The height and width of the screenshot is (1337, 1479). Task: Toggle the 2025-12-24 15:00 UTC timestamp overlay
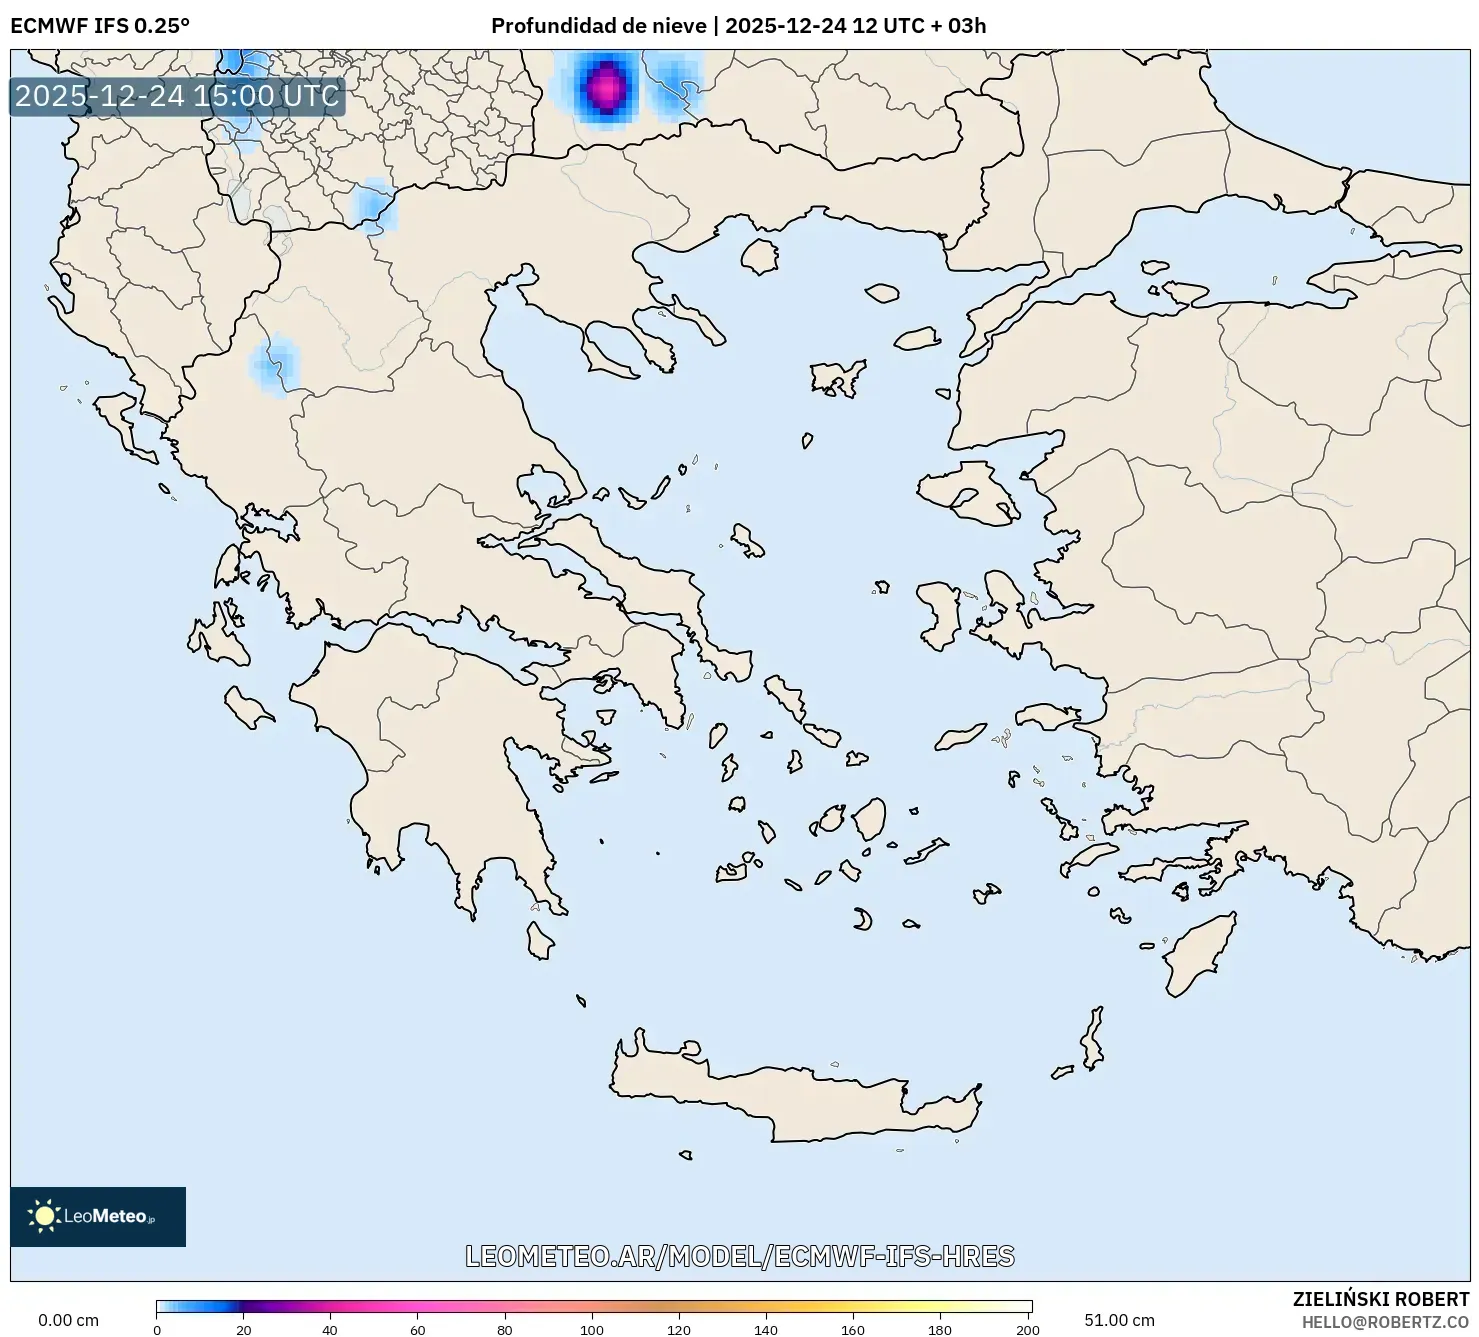tap(176, 97)
